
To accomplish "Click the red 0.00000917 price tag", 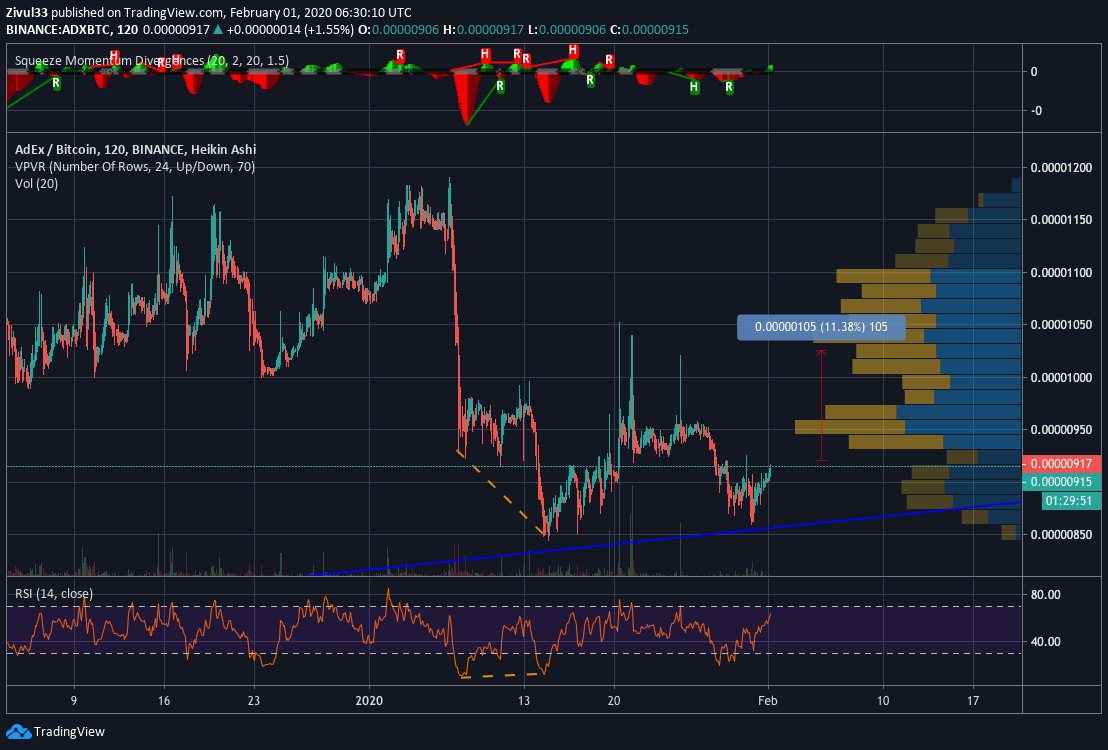I will [1062, 464].
